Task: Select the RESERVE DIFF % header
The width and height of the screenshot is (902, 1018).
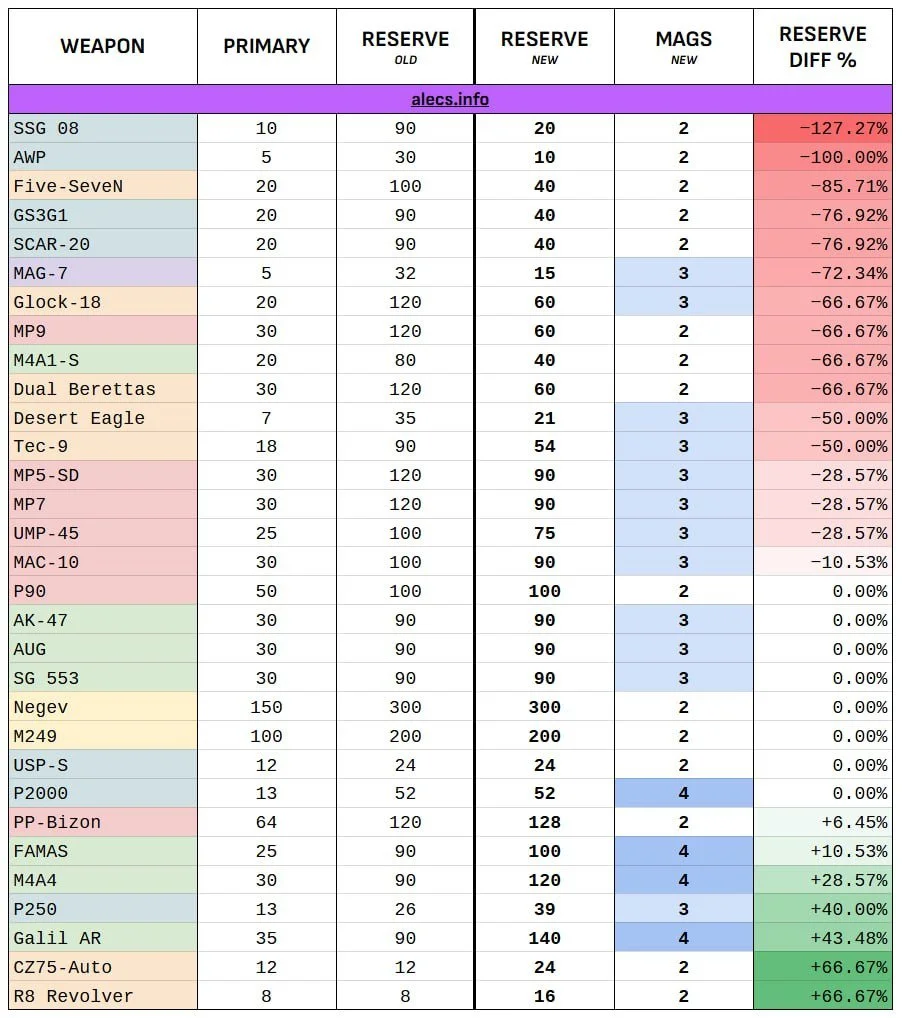Action: [x=823, y=46]
